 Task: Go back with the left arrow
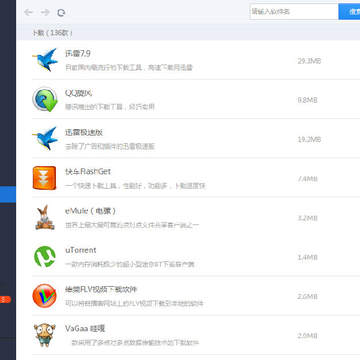(x=29, y=12)
